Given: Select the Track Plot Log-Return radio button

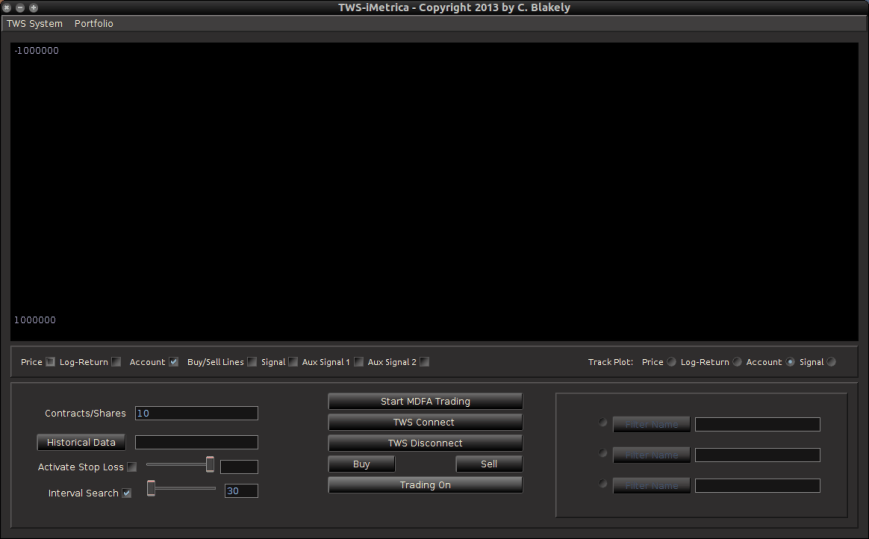Looking at the screenshot, I should [737, 362].
